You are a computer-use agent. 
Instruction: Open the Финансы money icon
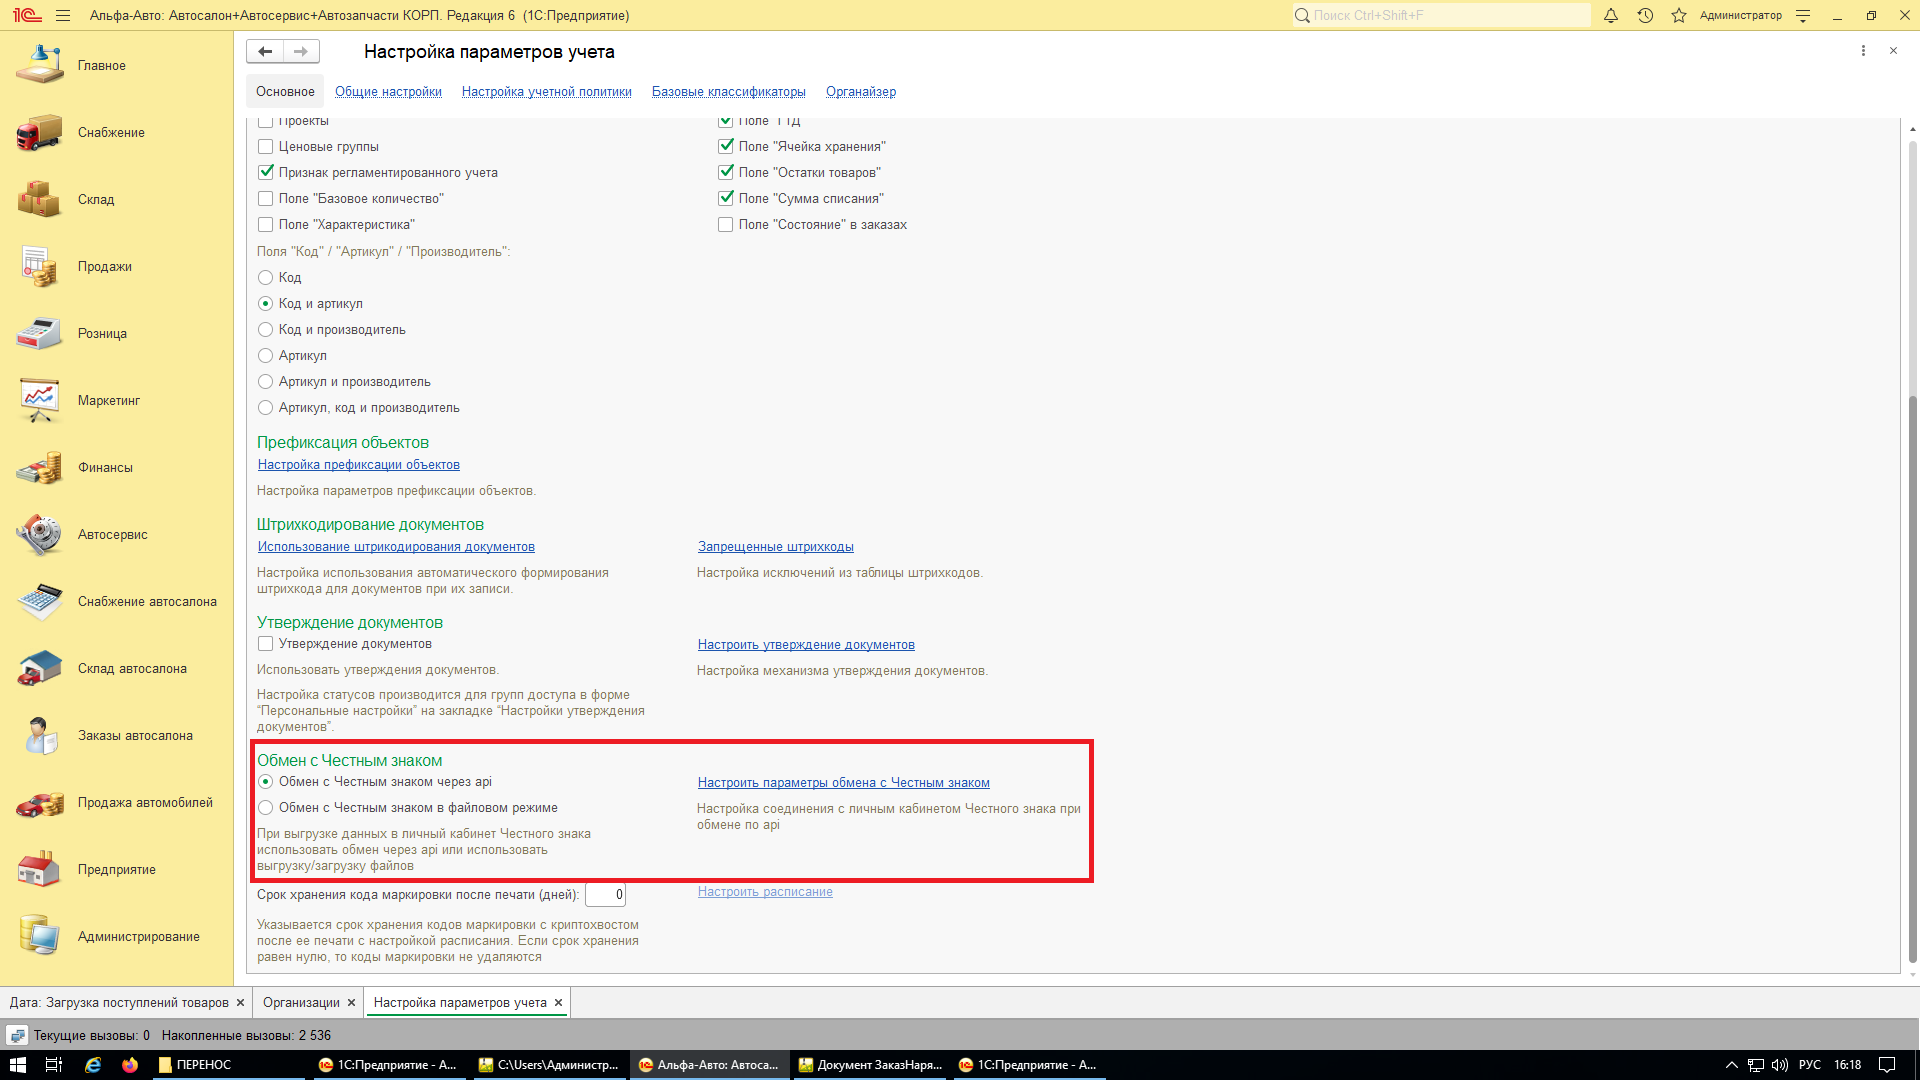pyautogui.click(x=40, y=467)
